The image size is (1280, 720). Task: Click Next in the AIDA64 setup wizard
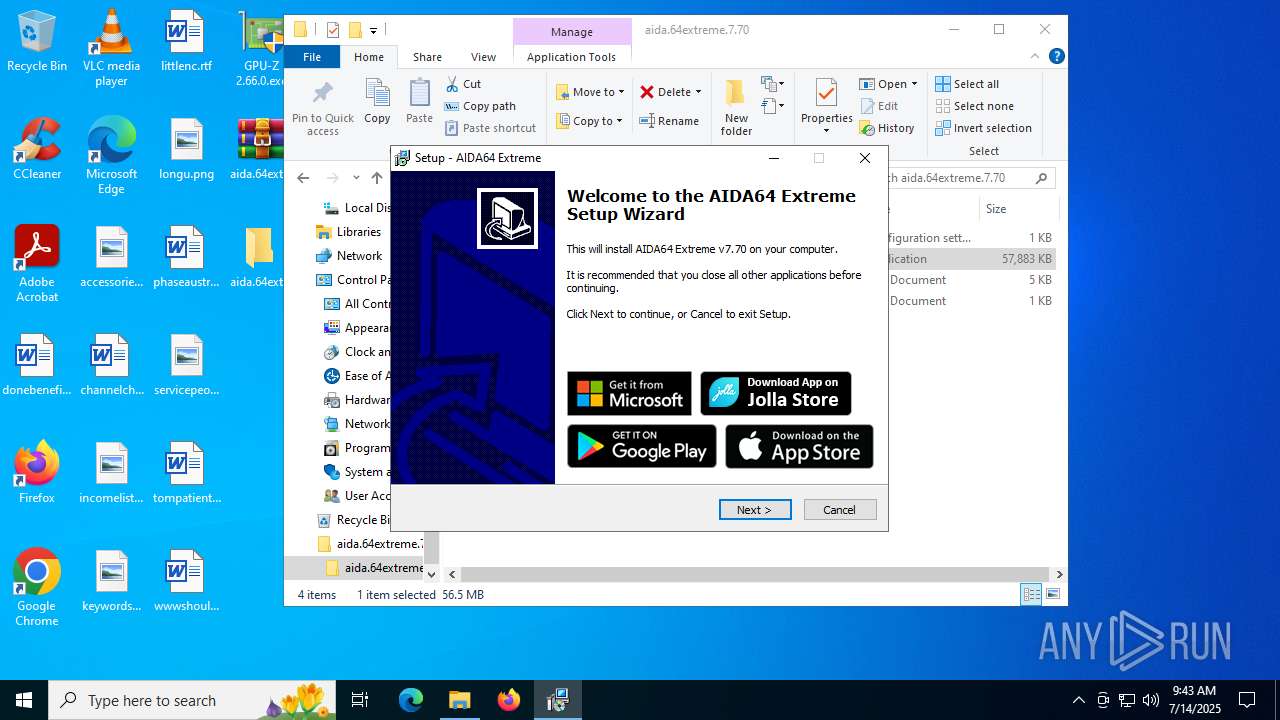[x=755, y=510]
